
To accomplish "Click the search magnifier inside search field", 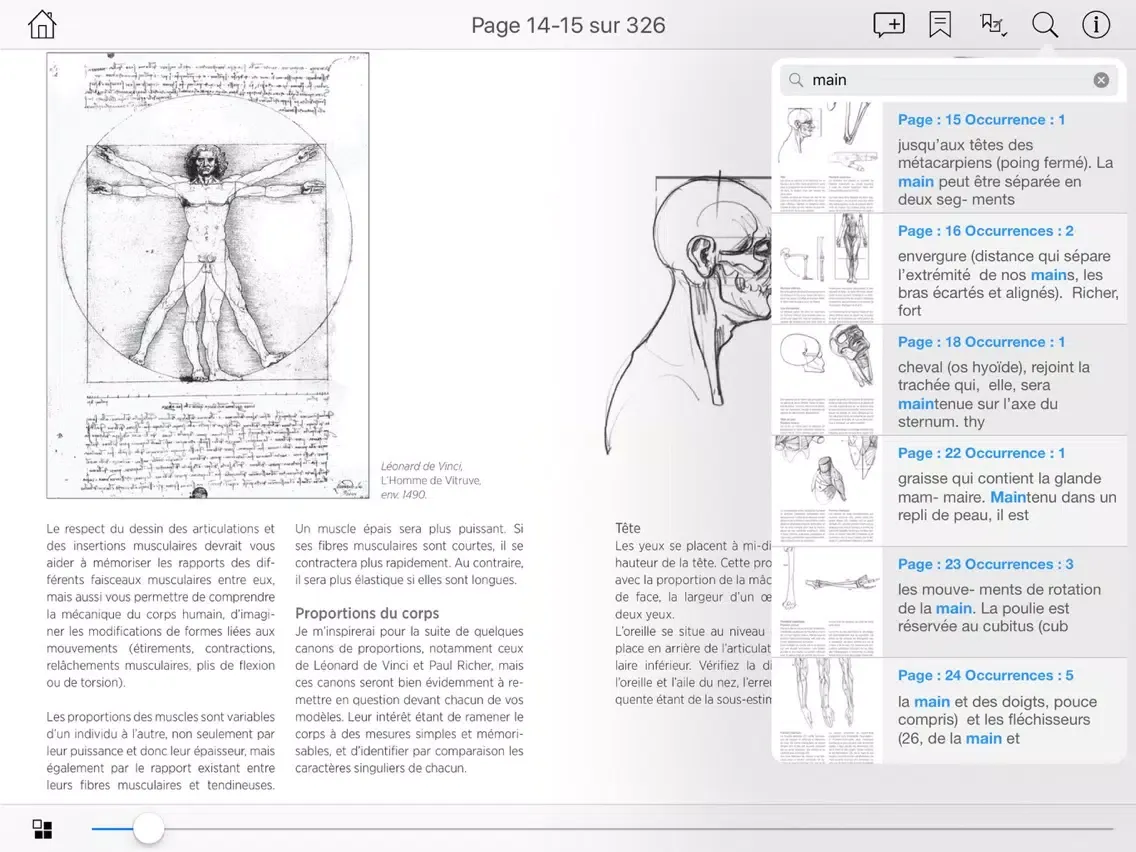I will (795, 80).
